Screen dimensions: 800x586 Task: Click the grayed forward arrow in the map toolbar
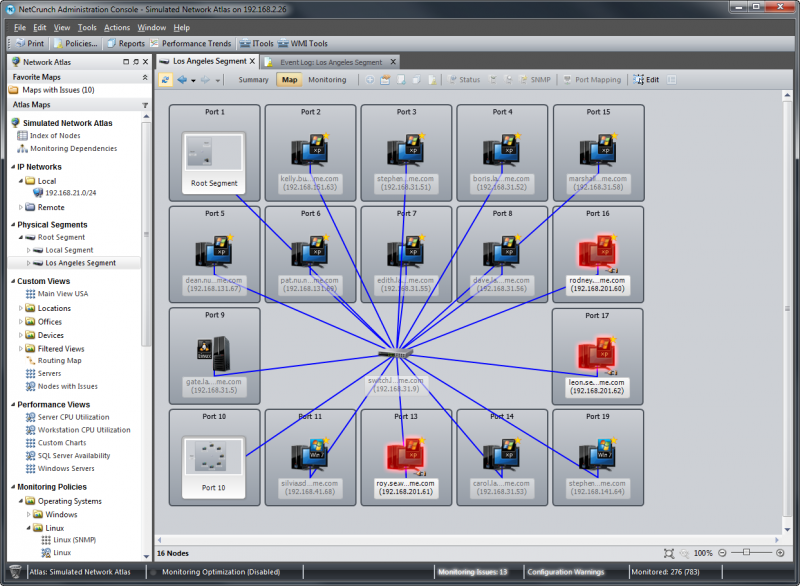(205, 80)
